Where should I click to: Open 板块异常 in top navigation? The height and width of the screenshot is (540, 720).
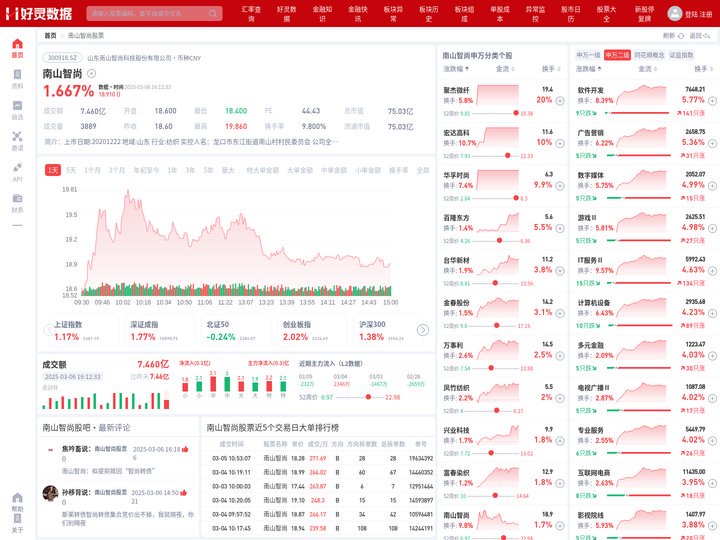[x=393, y=14]
